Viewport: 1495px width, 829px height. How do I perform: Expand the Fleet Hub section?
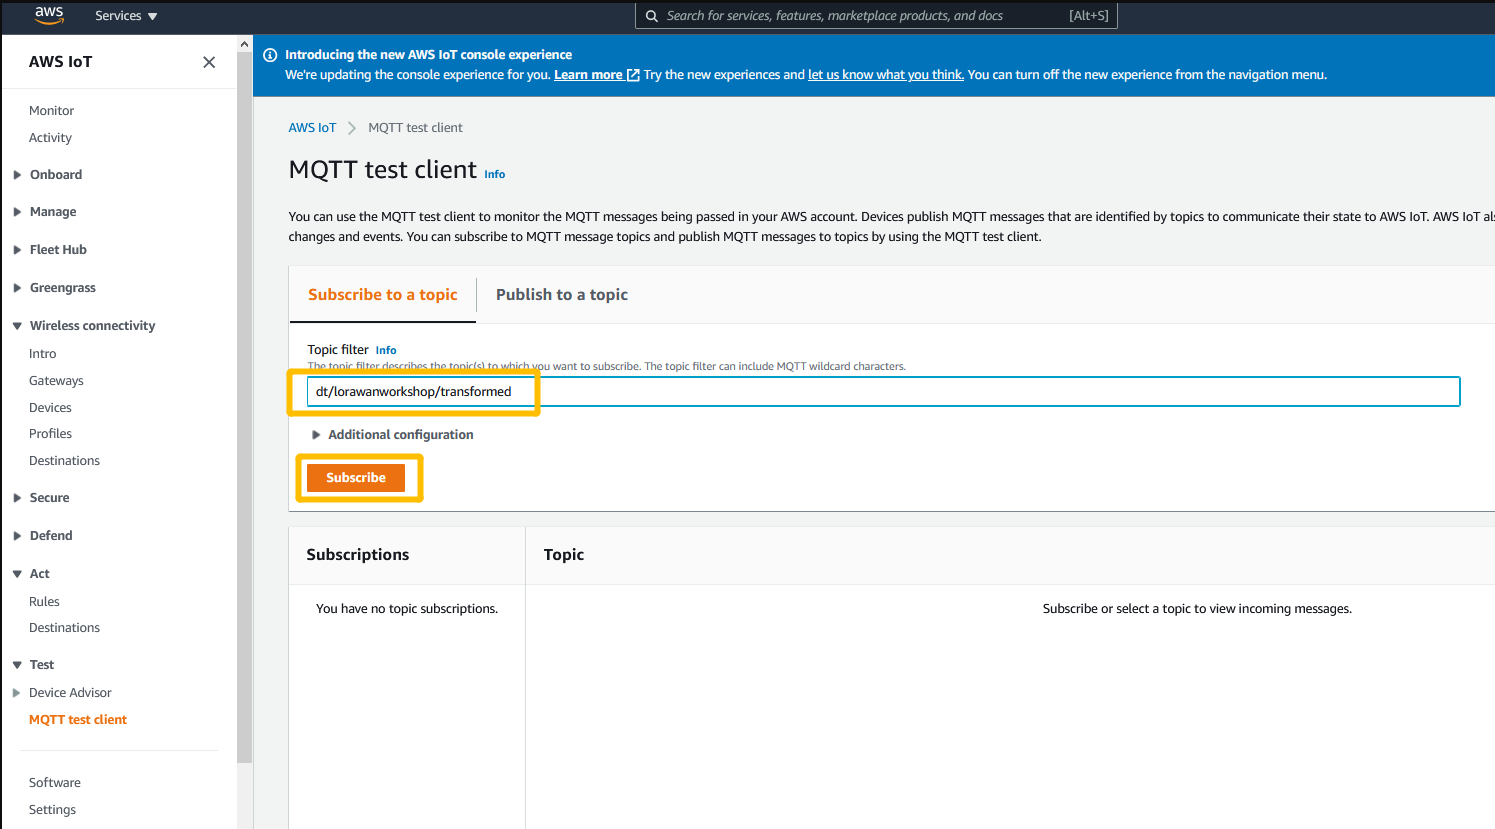point(17,250)
